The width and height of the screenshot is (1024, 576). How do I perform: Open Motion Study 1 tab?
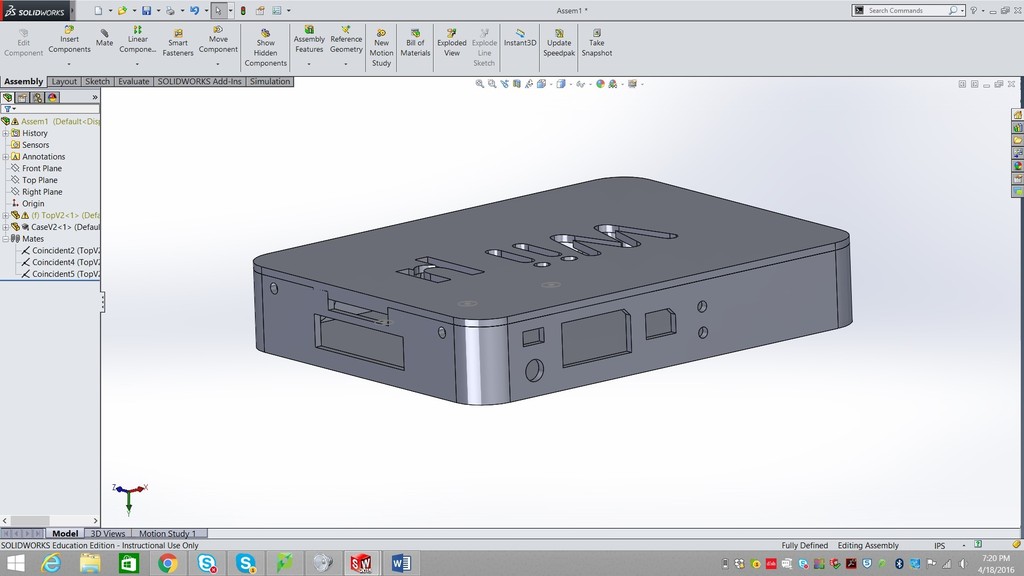pyautogui.click(x=168, y=534)
